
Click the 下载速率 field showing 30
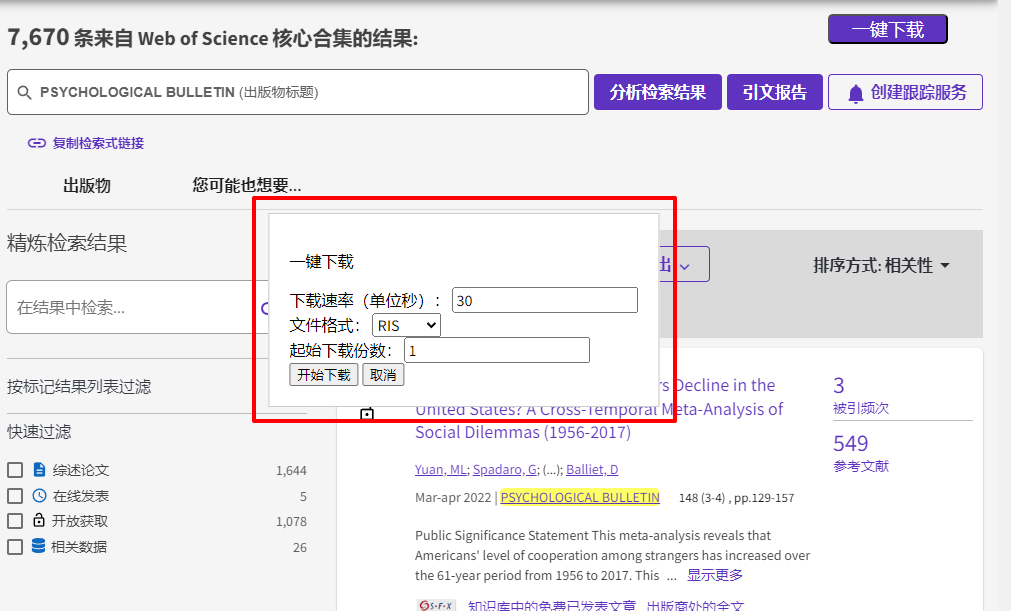tap(545, 300)
